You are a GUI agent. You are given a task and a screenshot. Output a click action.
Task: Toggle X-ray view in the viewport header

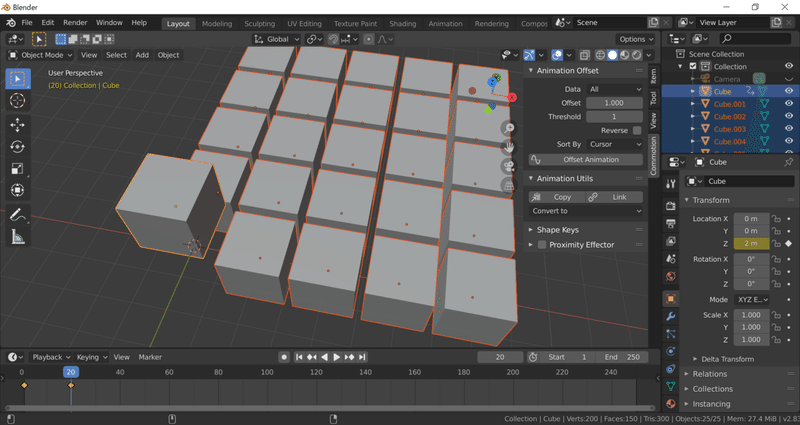point(585,55)
